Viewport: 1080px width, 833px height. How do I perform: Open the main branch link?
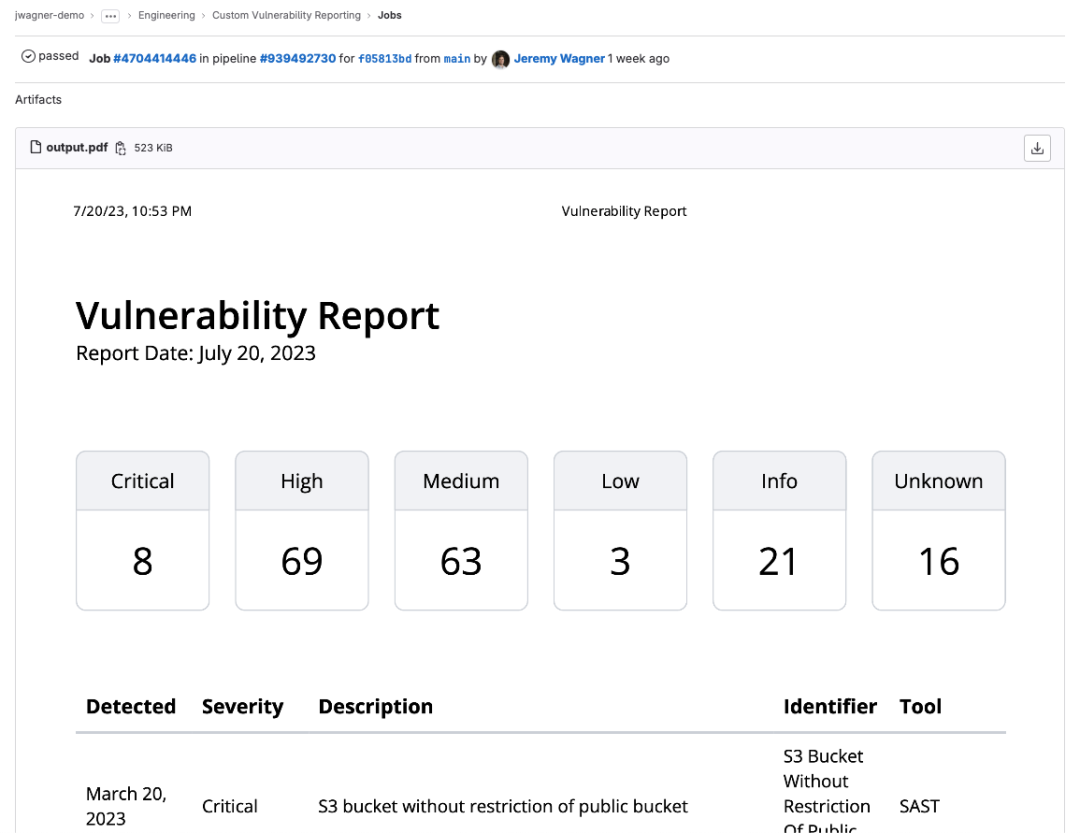tap(457, 58)
